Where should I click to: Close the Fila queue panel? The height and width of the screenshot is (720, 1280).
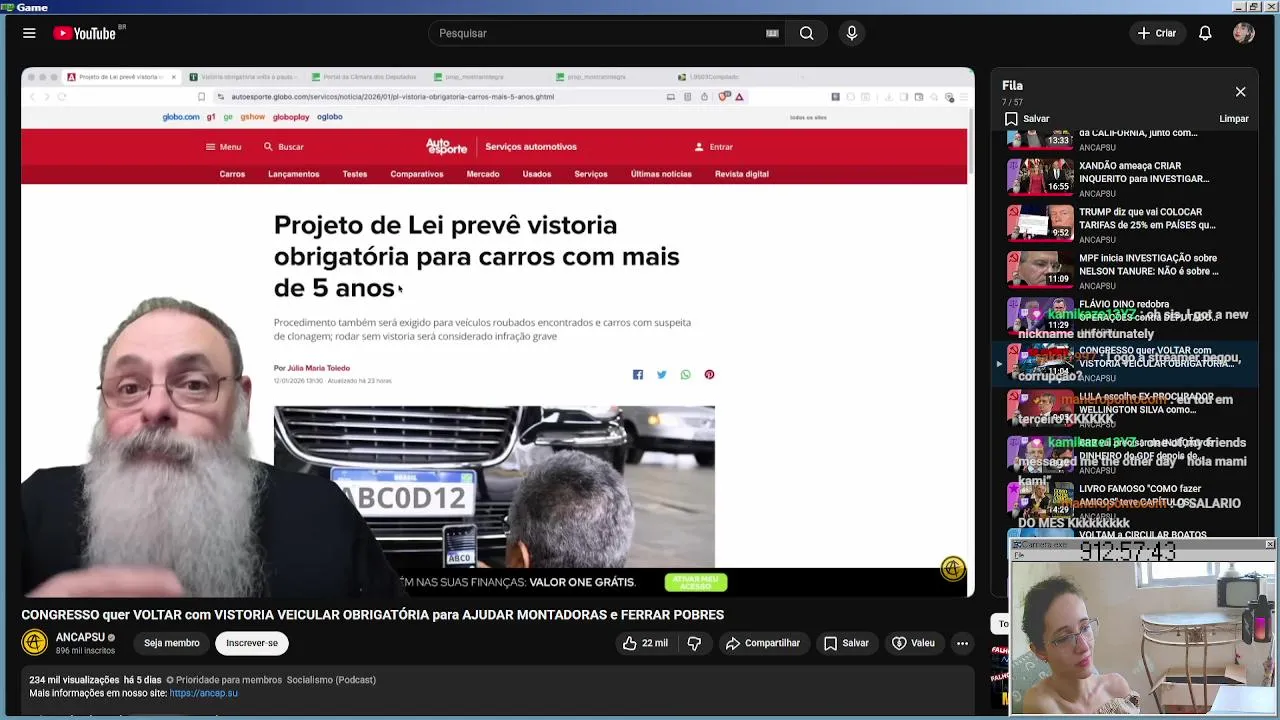(1240, 92)
